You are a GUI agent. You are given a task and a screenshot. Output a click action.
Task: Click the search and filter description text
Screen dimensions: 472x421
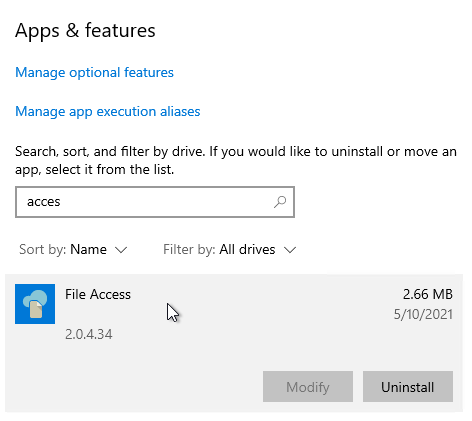[236, 160]
